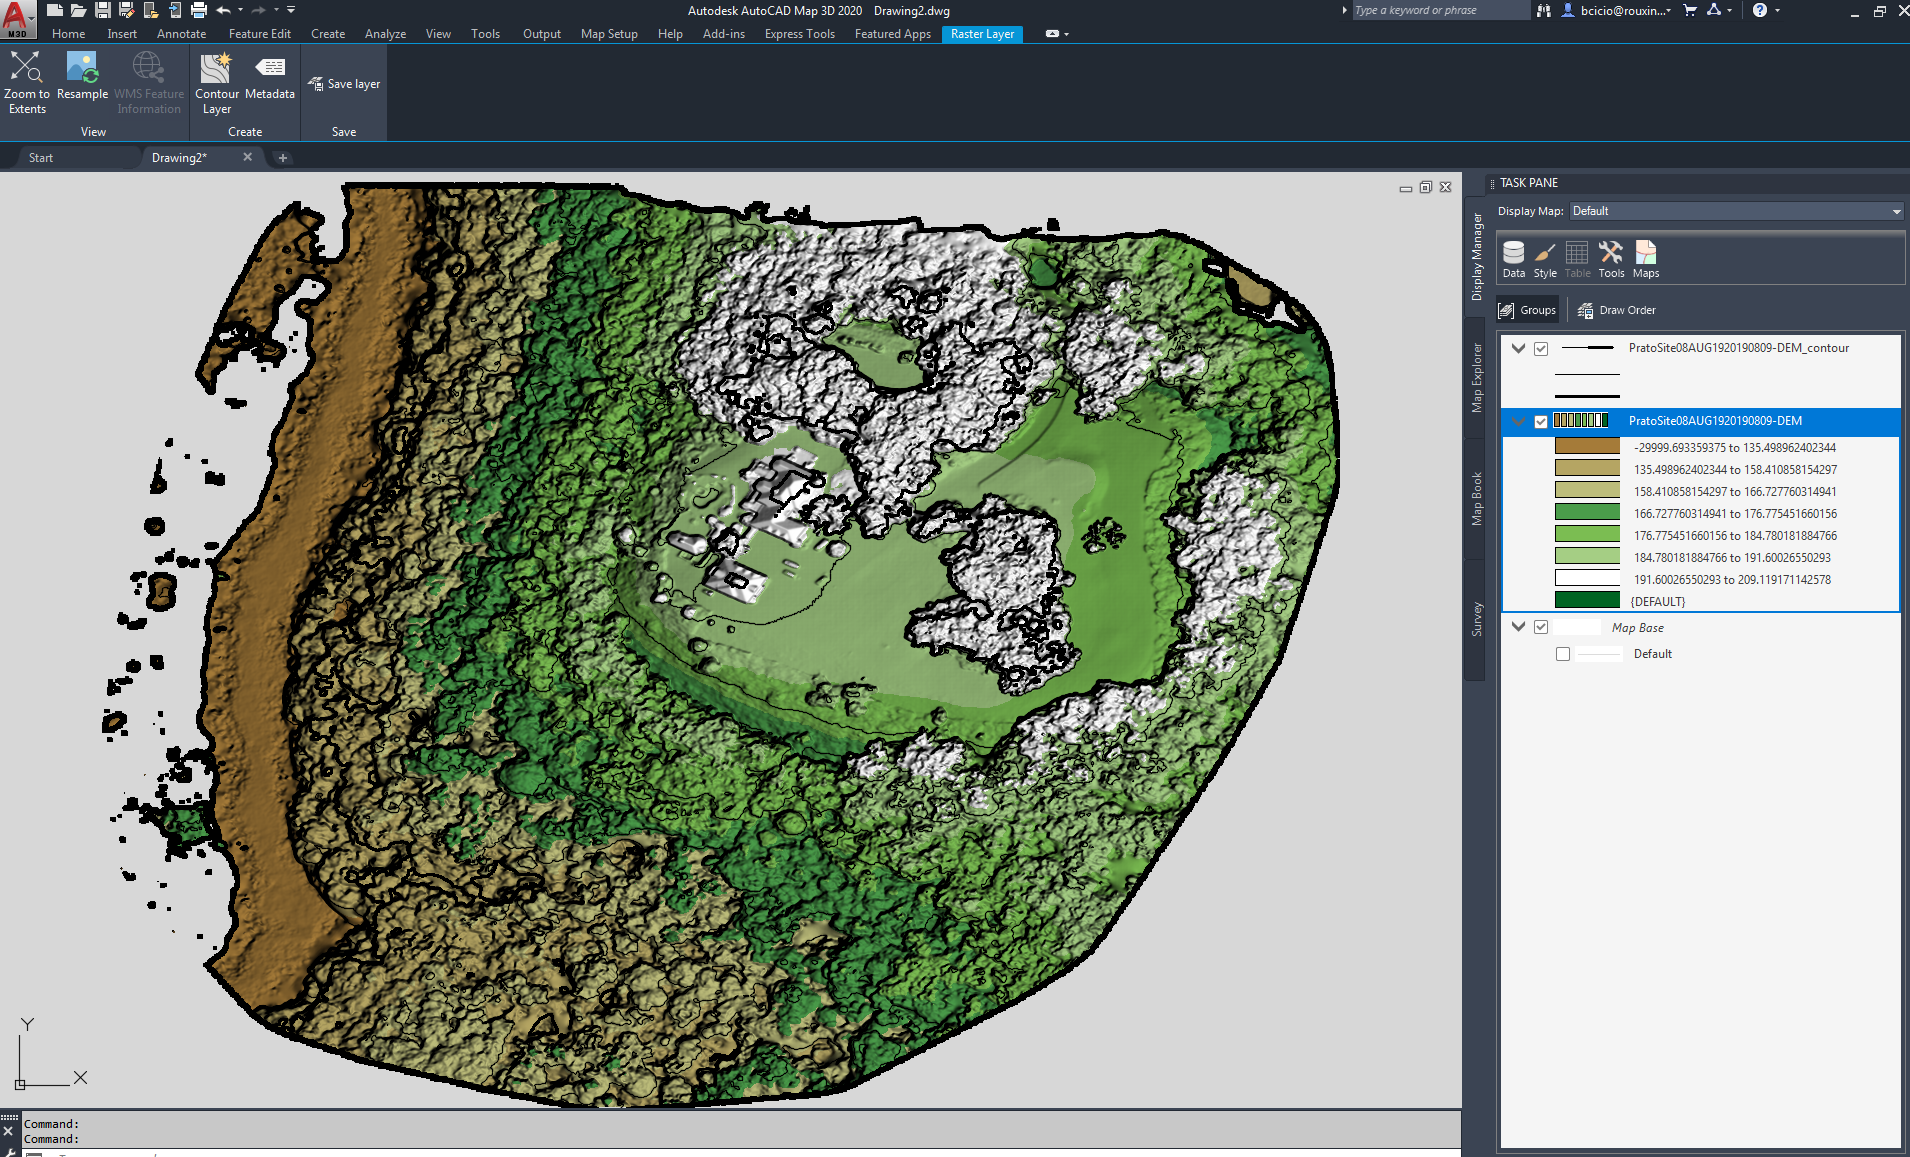Enable the Default checkbox under Map Base
Image resolution: width=1910 pixels, height=1157 pixels.
[1563, 653]
